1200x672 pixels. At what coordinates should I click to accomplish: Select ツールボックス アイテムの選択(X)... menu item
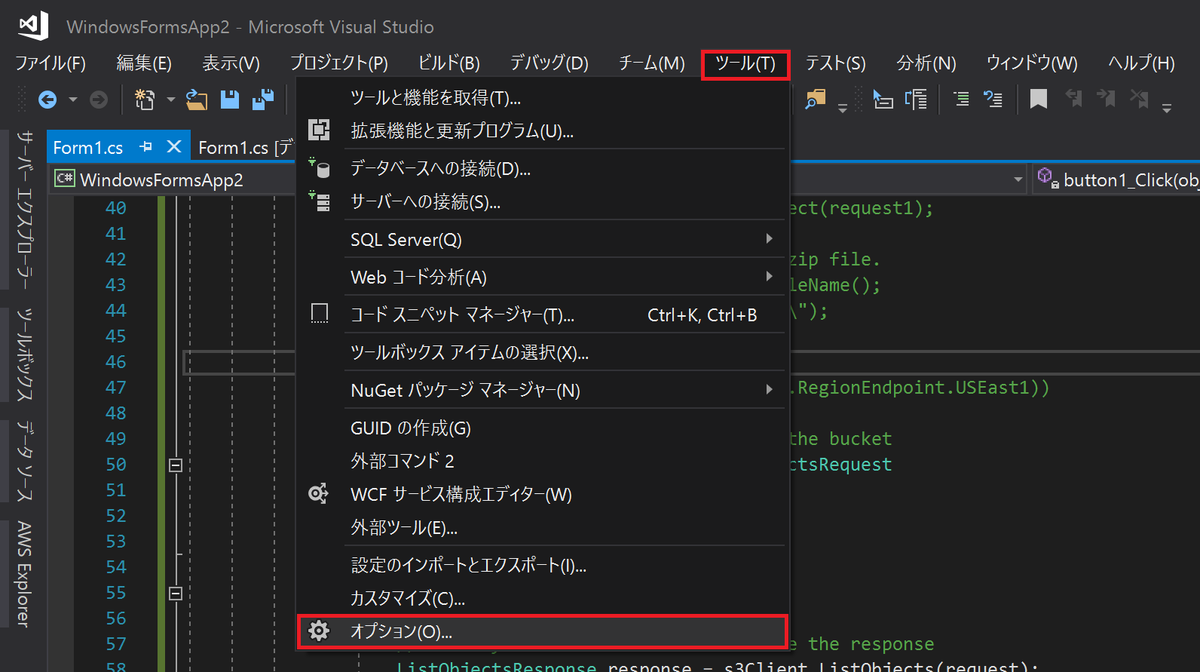(x=543, y=352)
